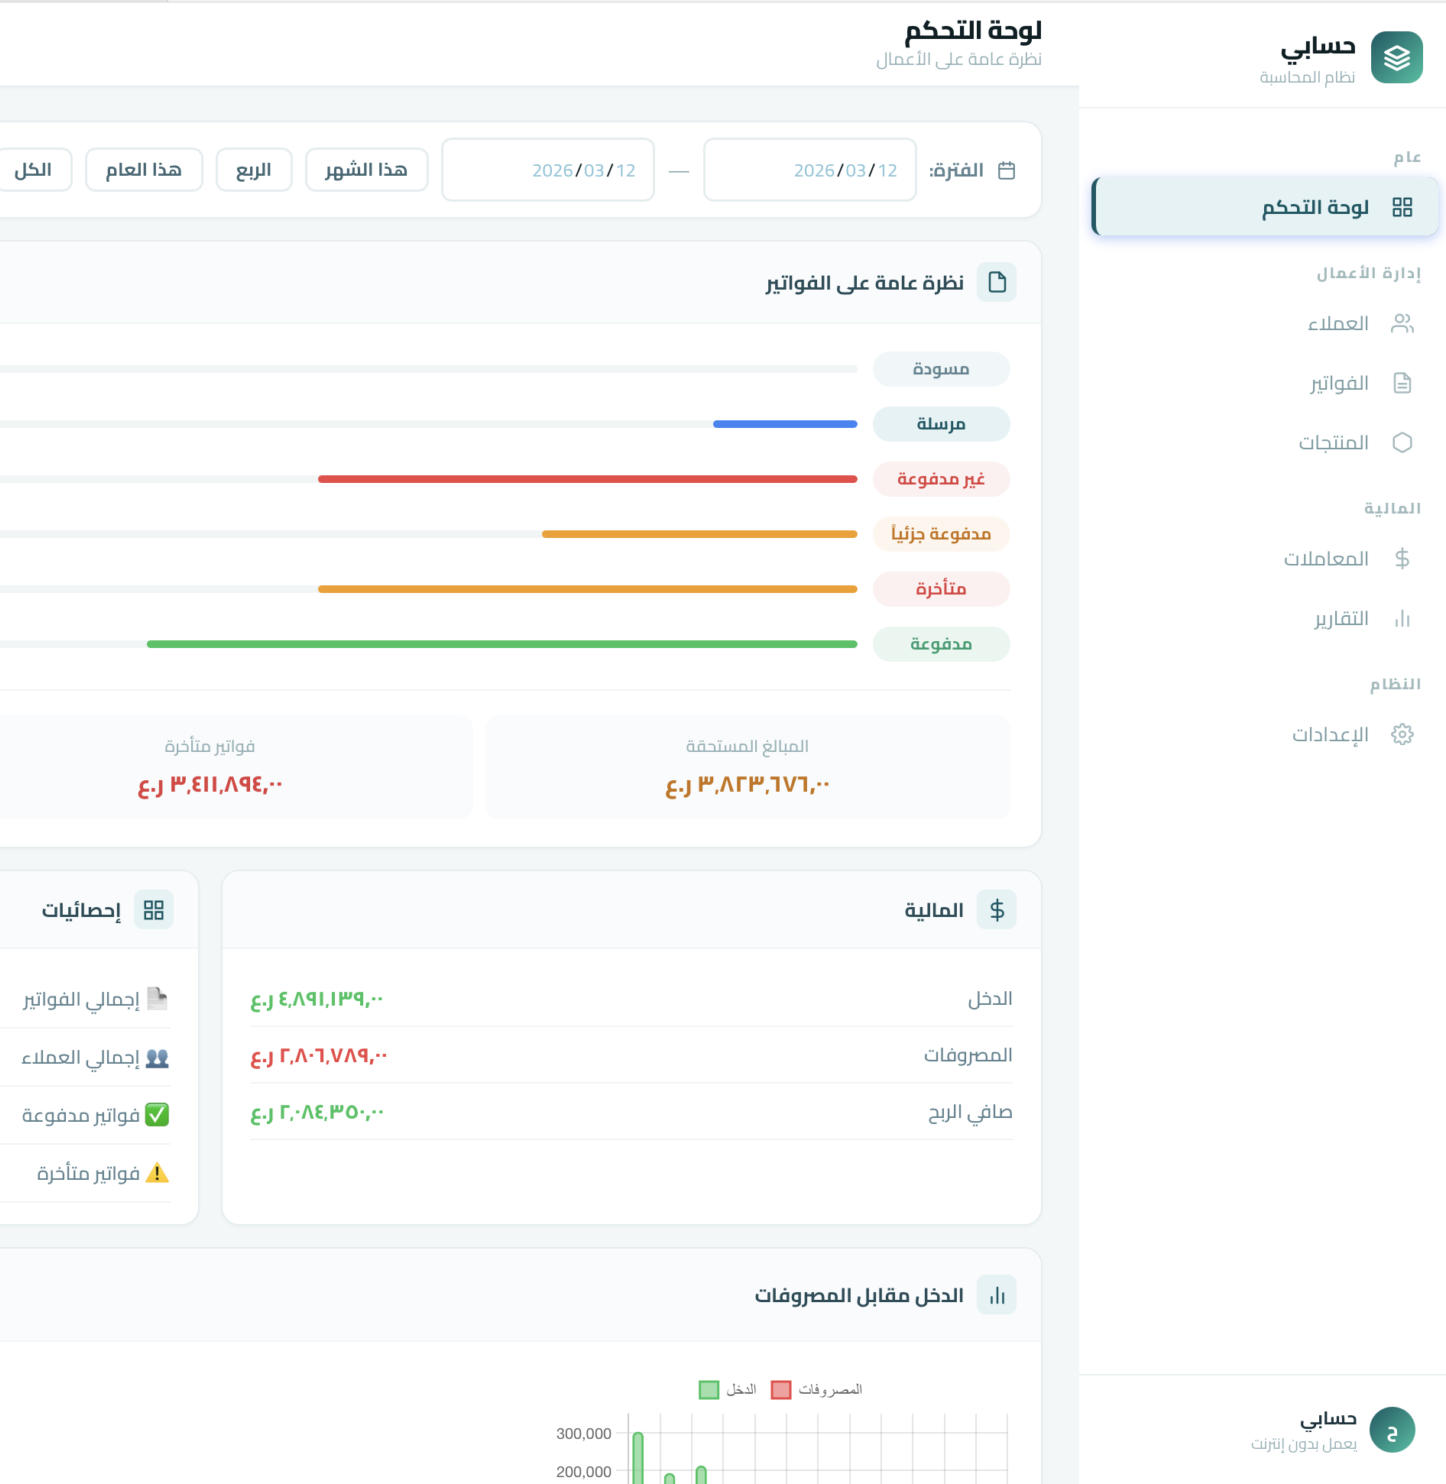Click the Hesabi layers logo icon
The width and height of the screenshot is (1446, 1484).
(x=1396, y=58)
